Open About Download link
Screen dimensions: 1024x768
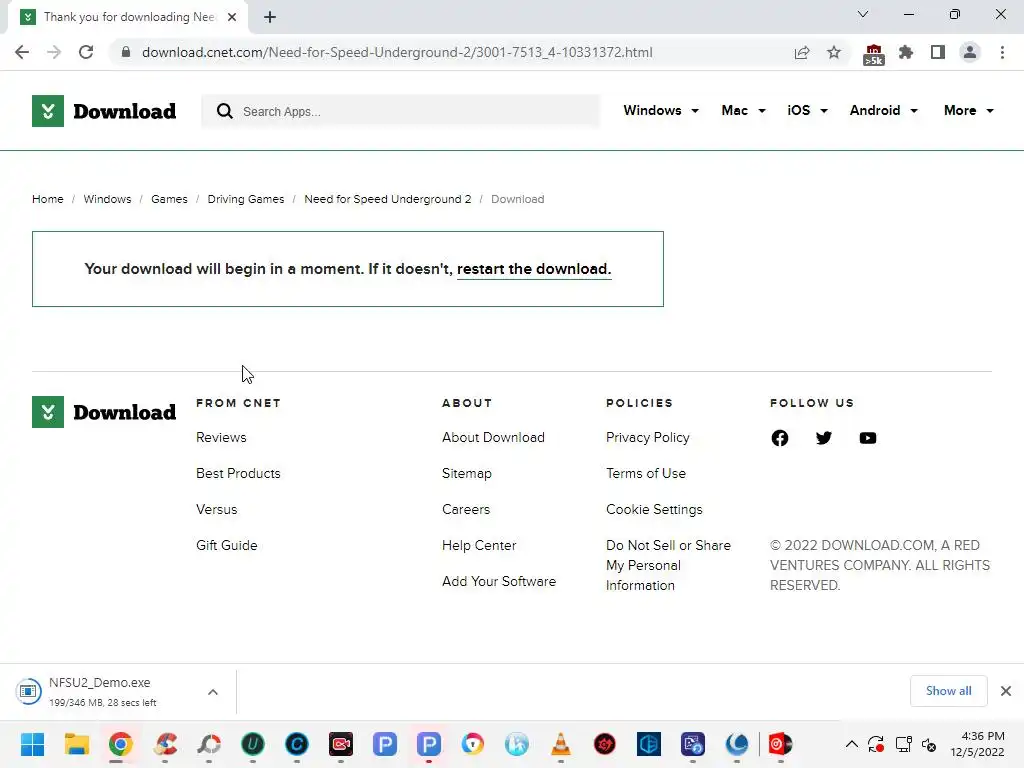tap(493, 438)
